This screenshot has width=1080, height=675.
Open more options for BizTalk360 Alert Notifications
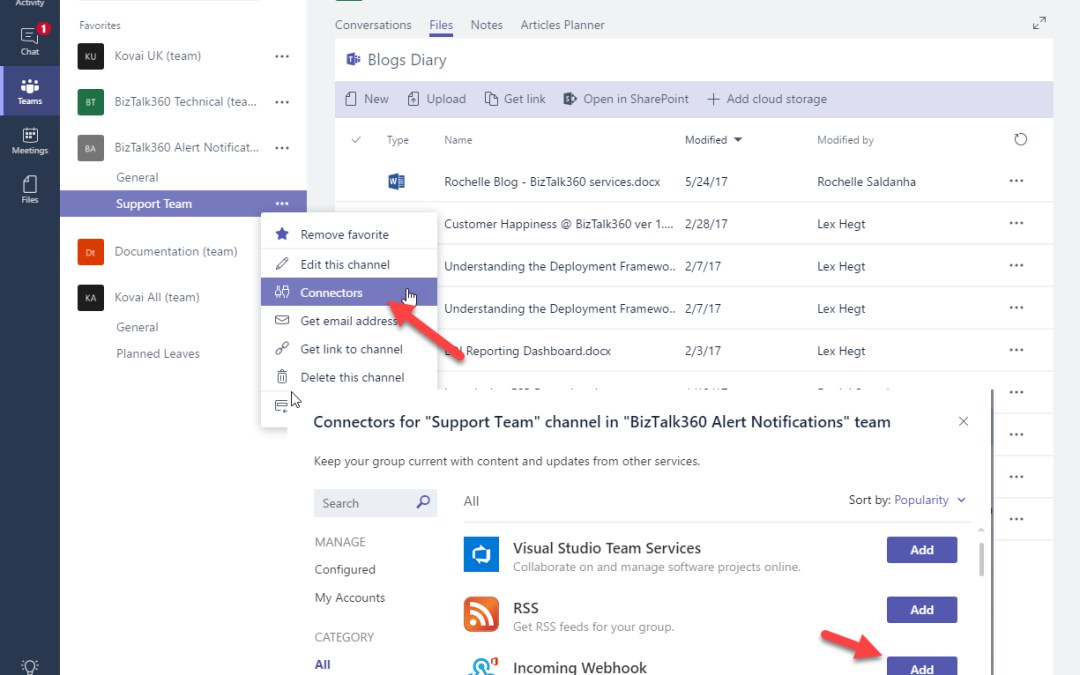click(282, 147)
